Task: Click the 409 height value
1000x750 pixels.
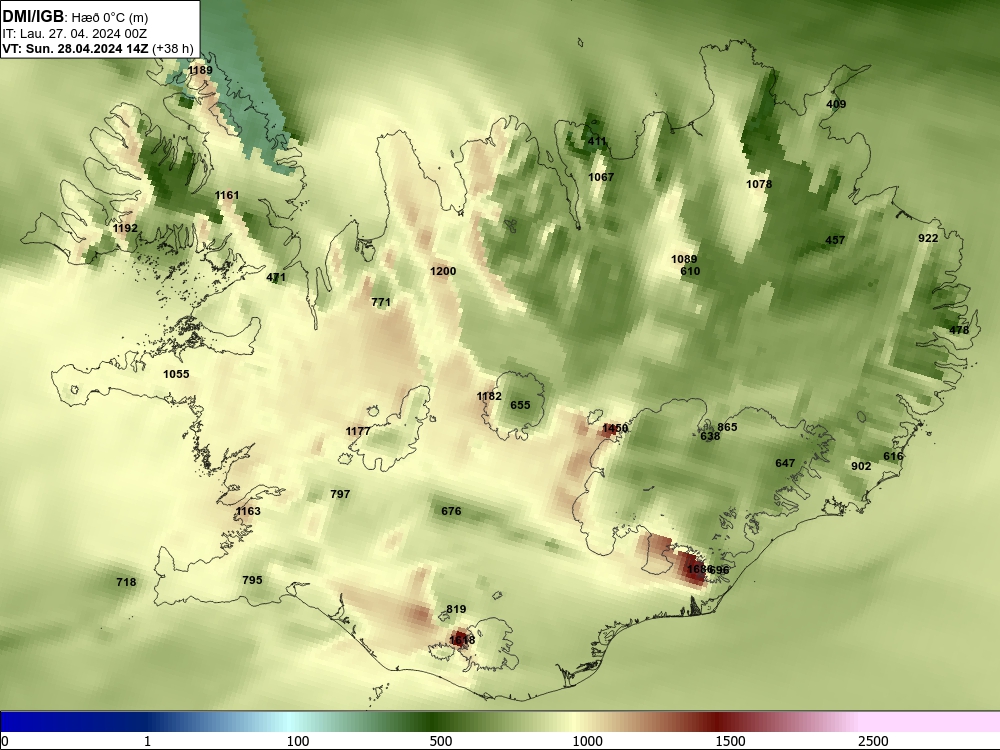Action: (836, 105)
